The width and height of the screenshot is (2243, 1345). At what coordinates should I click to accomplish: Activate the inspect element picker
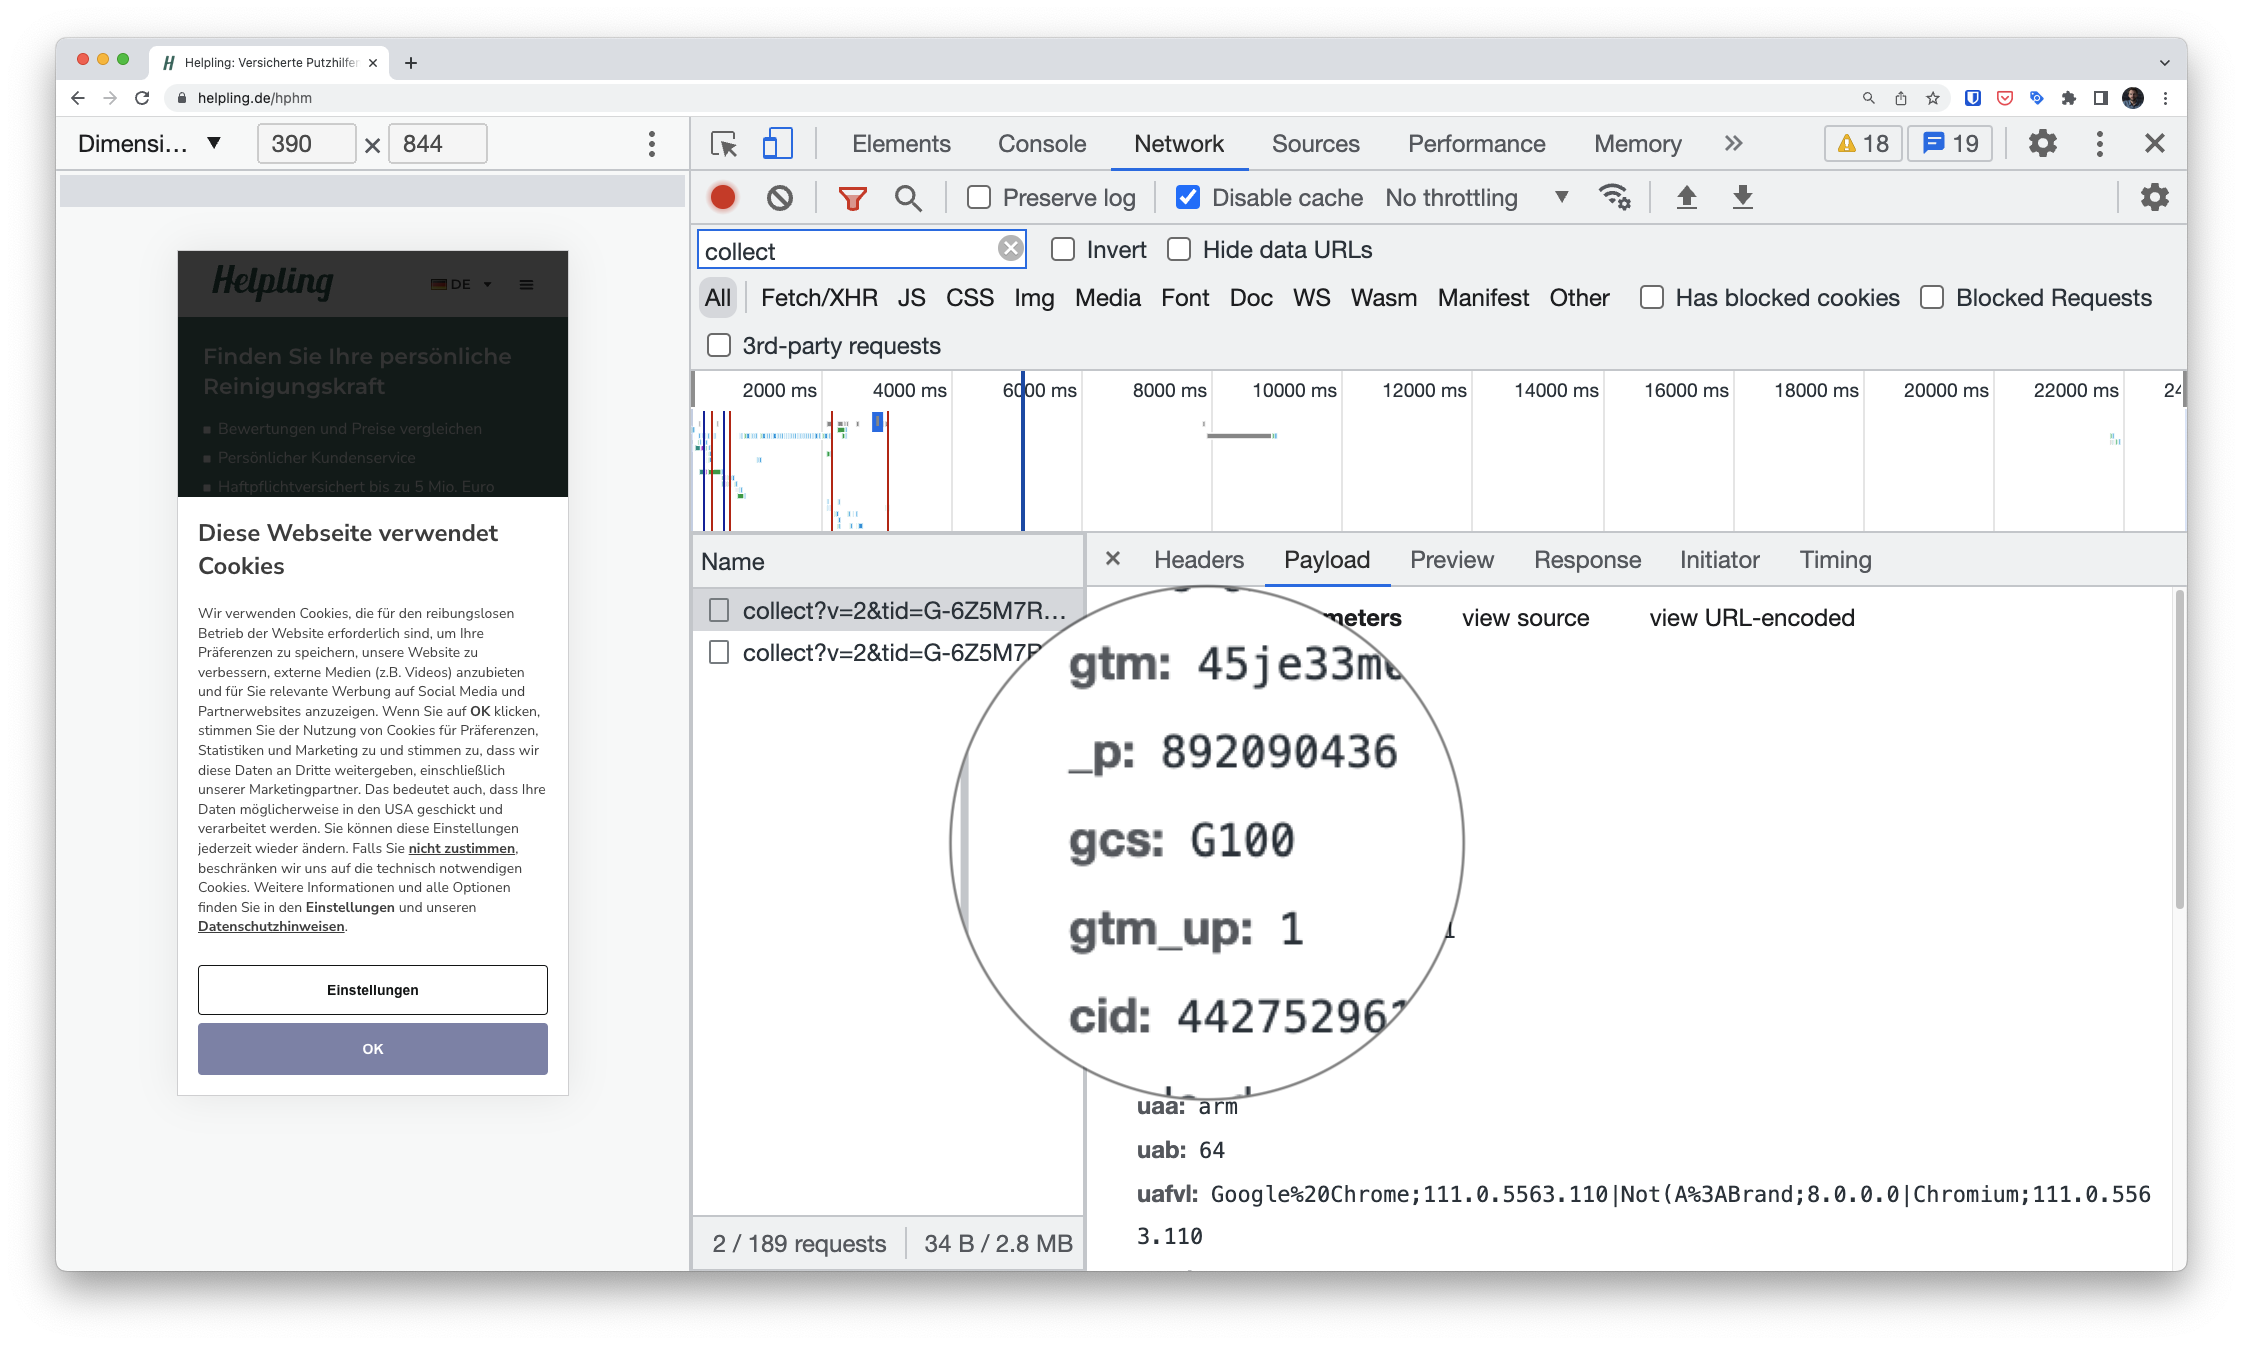[723, 144]
